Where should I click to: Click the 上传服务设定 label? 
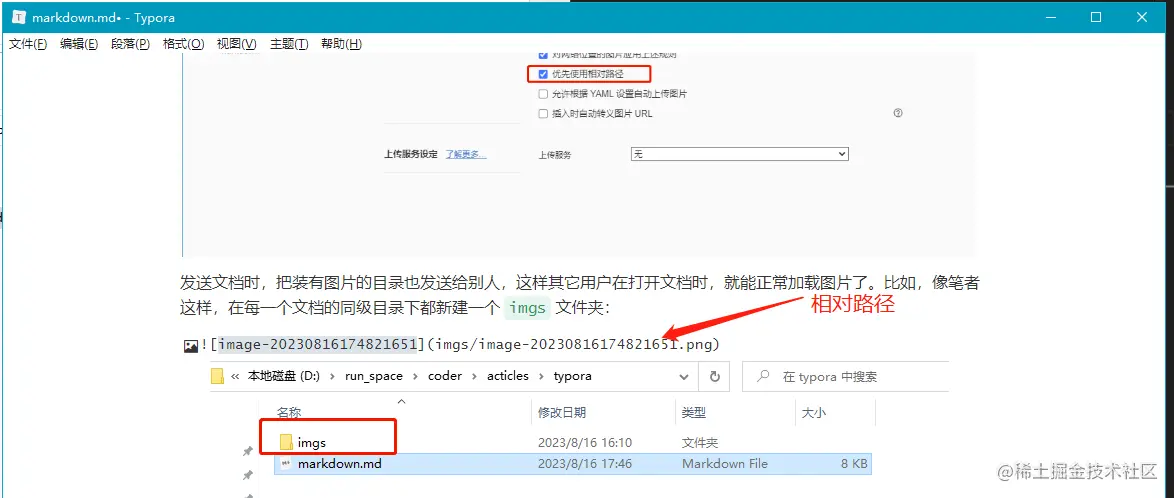click(410, 154)
